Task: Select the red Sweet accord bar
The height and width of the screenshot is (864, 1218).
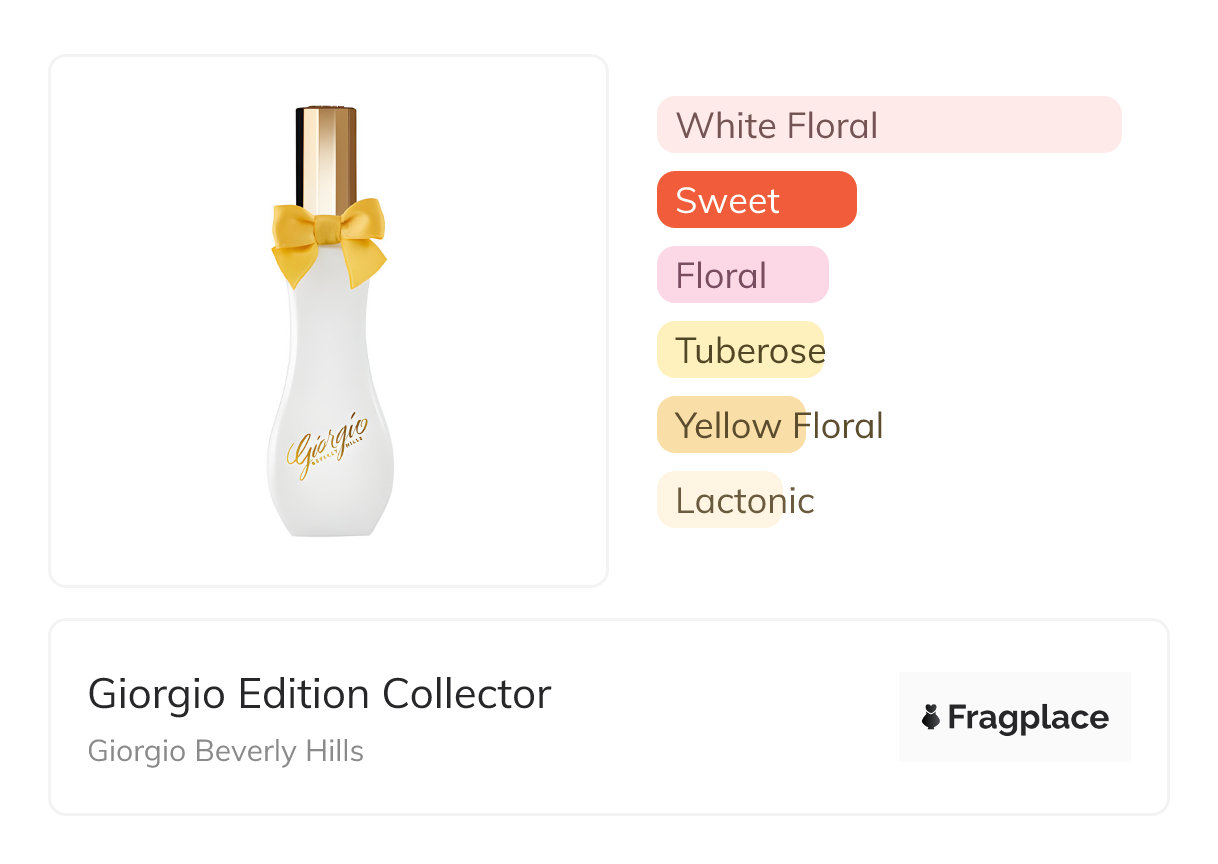Action: pyautogui.click(x=756, y=200)
